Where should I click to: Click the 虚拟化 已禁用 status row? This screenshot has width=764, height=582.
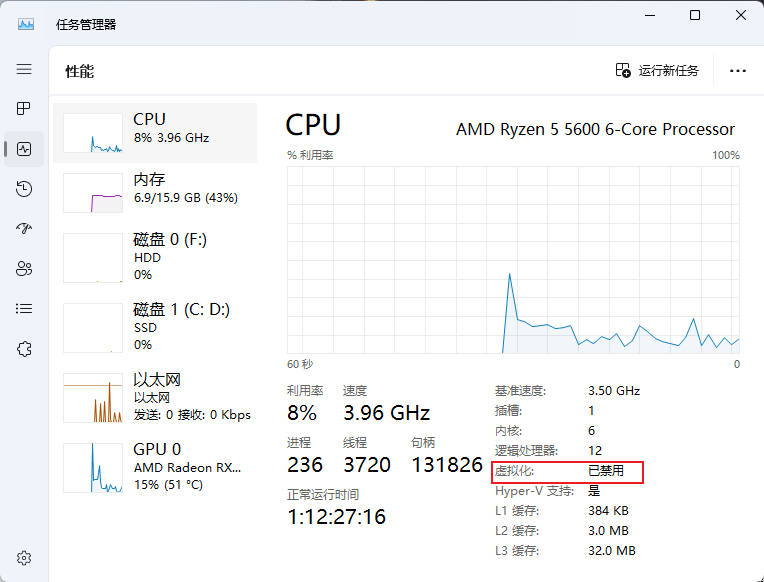coord(568,472)
